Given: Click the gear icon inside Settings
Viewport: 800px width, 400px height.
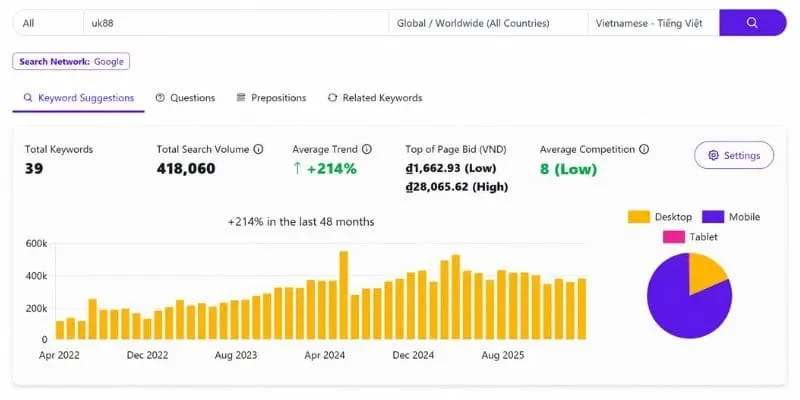Looking at the screenshot, I should pyautogui.click(x=713, y=156).
